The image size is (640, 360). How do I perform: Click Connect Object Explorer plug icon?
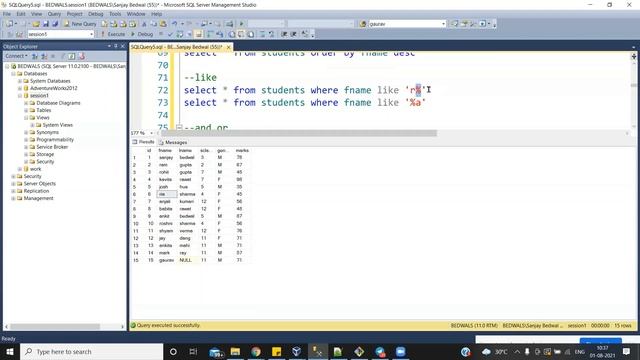[35, 56]
